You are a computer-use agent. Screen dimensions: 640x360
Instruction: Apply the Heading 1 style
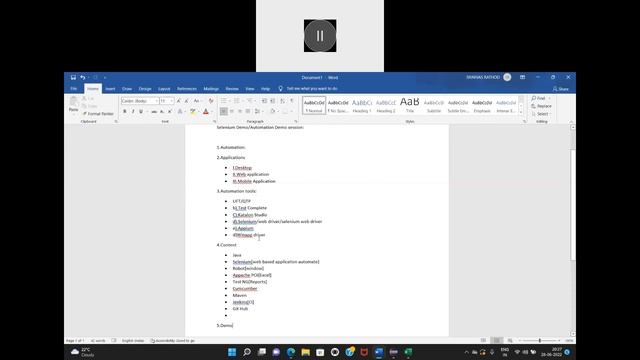pyautogui.click(x=362, y=105)
